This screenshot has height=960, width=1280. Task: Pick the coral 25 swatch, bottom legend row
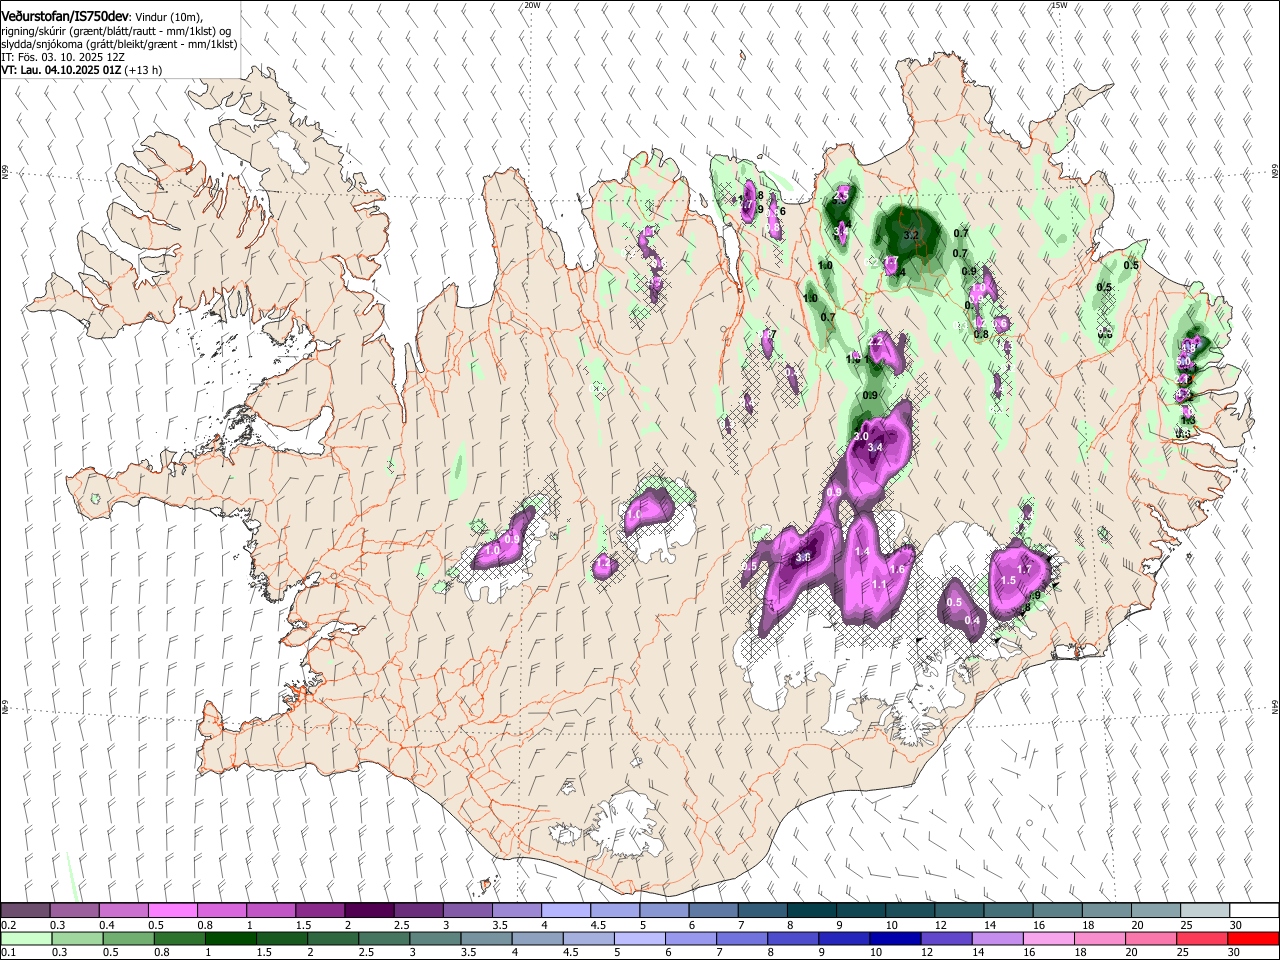click(x=1203, y=938)
